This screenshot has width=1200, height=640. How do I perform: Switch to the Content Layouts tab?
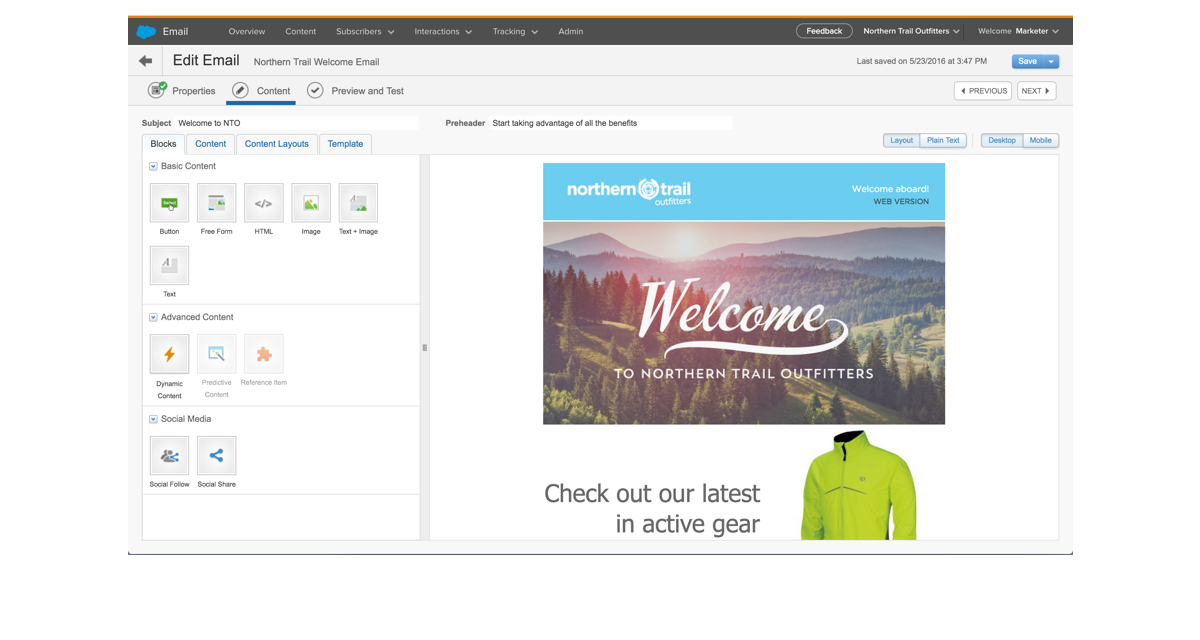tap(277, 144)
